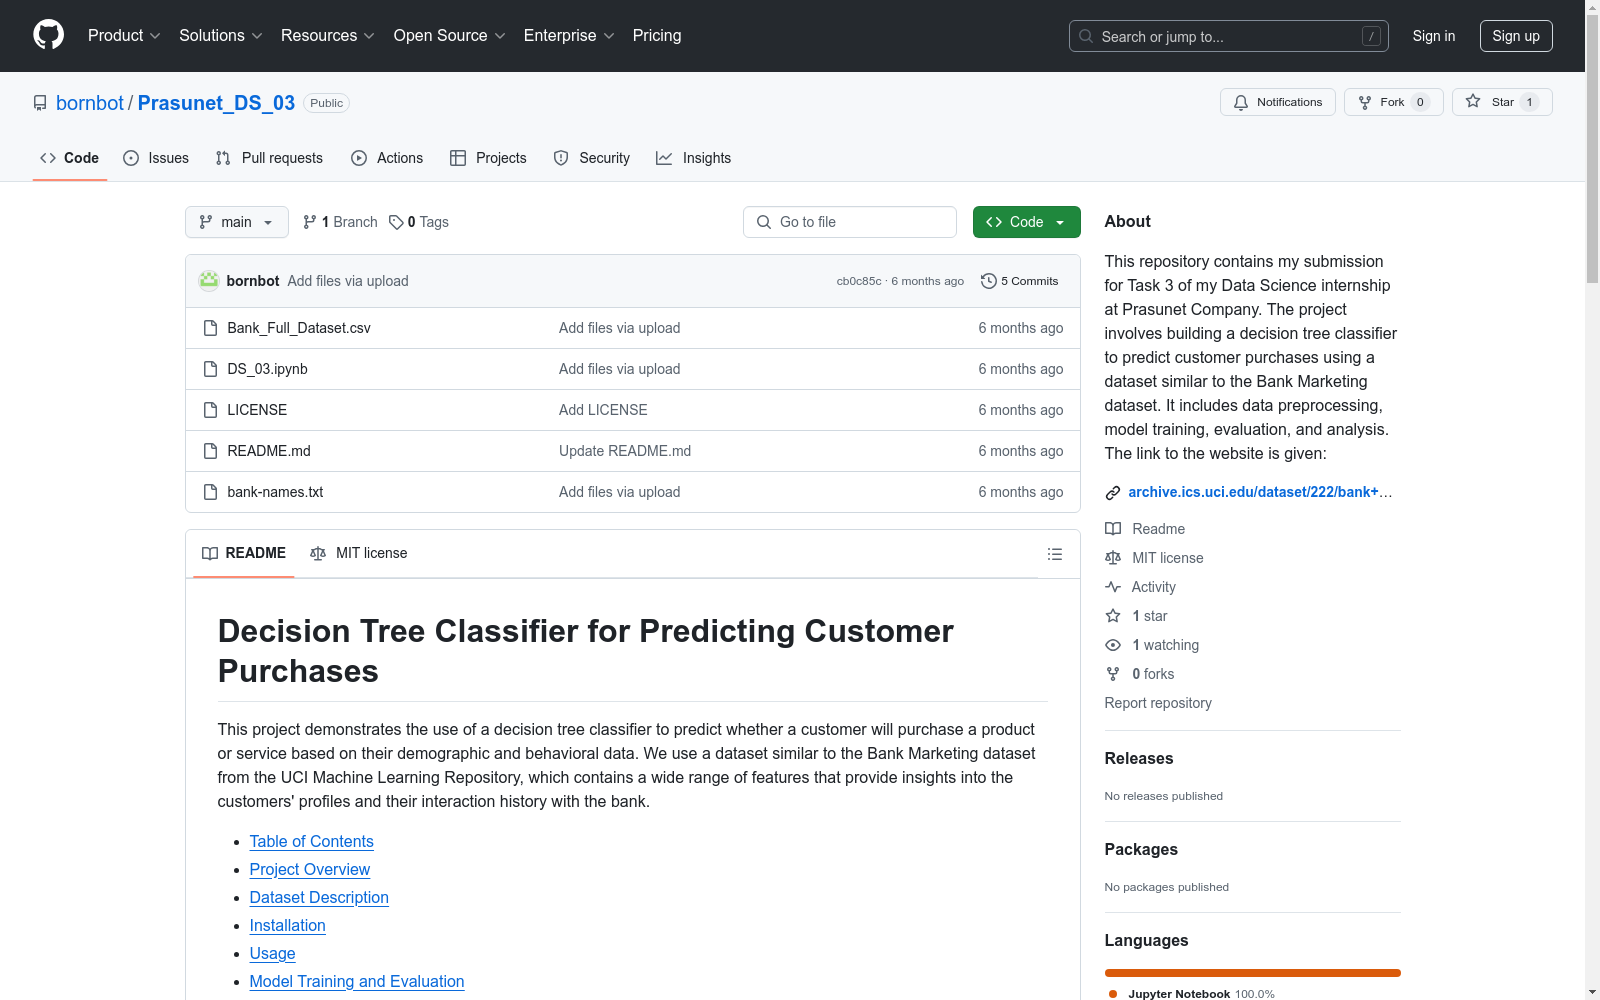Image resolution: width=1600 pixels, height=1000 pixels.
Task: Expand the Solutions menu
Action: pyautogui.click(x=220, y=35)
